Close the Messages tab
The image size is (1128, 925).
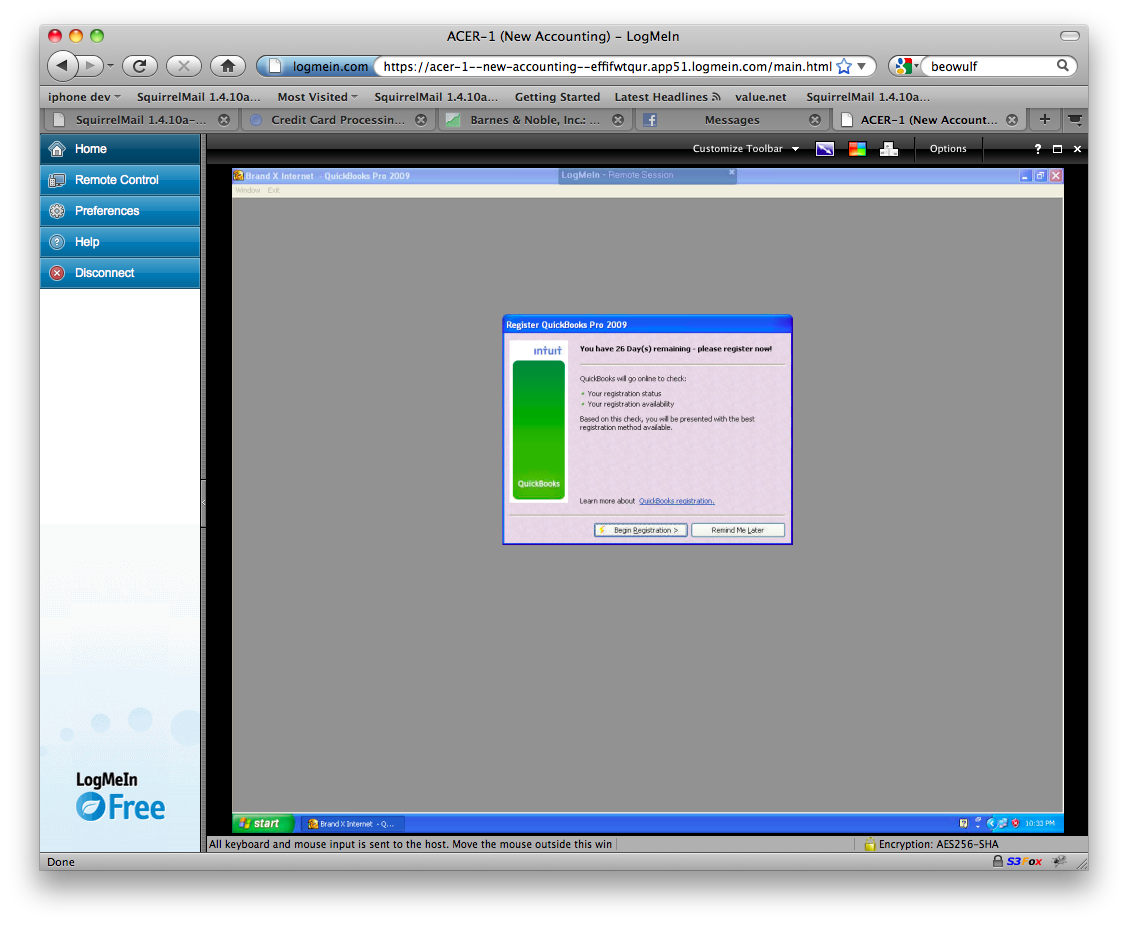tap(814, 120)
